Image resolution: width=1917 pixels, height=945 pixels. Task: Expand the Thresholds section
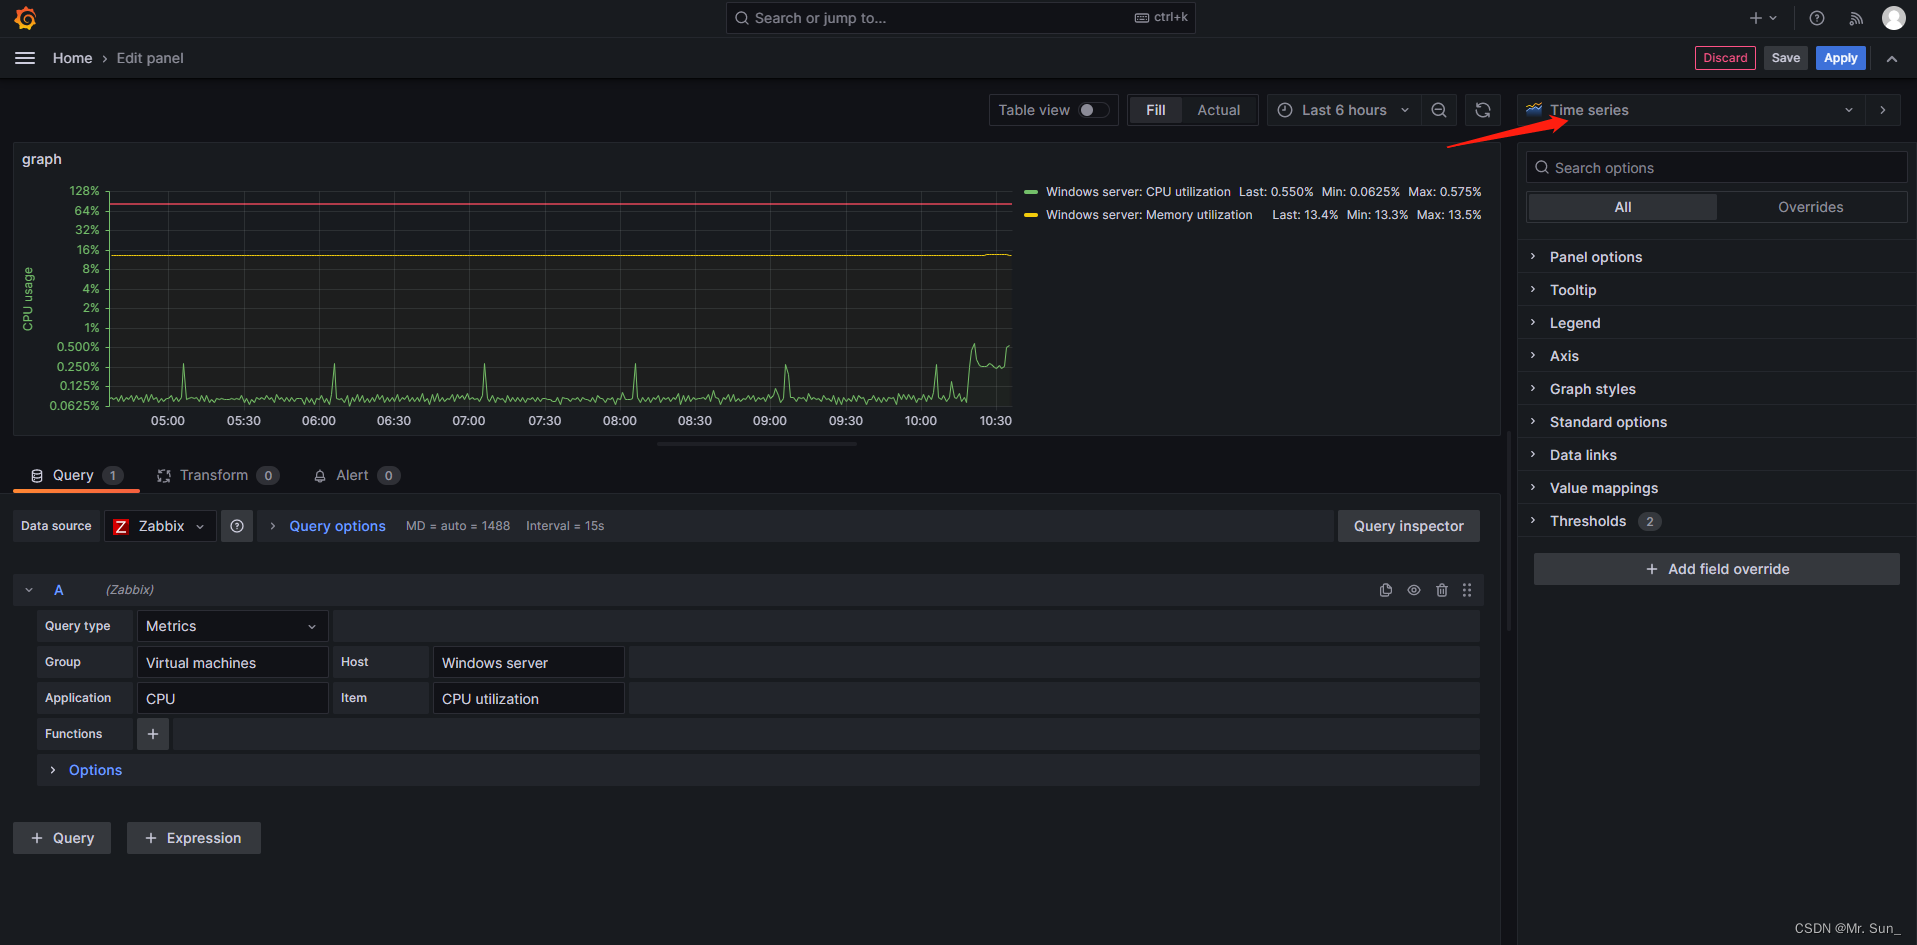[x=1587, y=521]
